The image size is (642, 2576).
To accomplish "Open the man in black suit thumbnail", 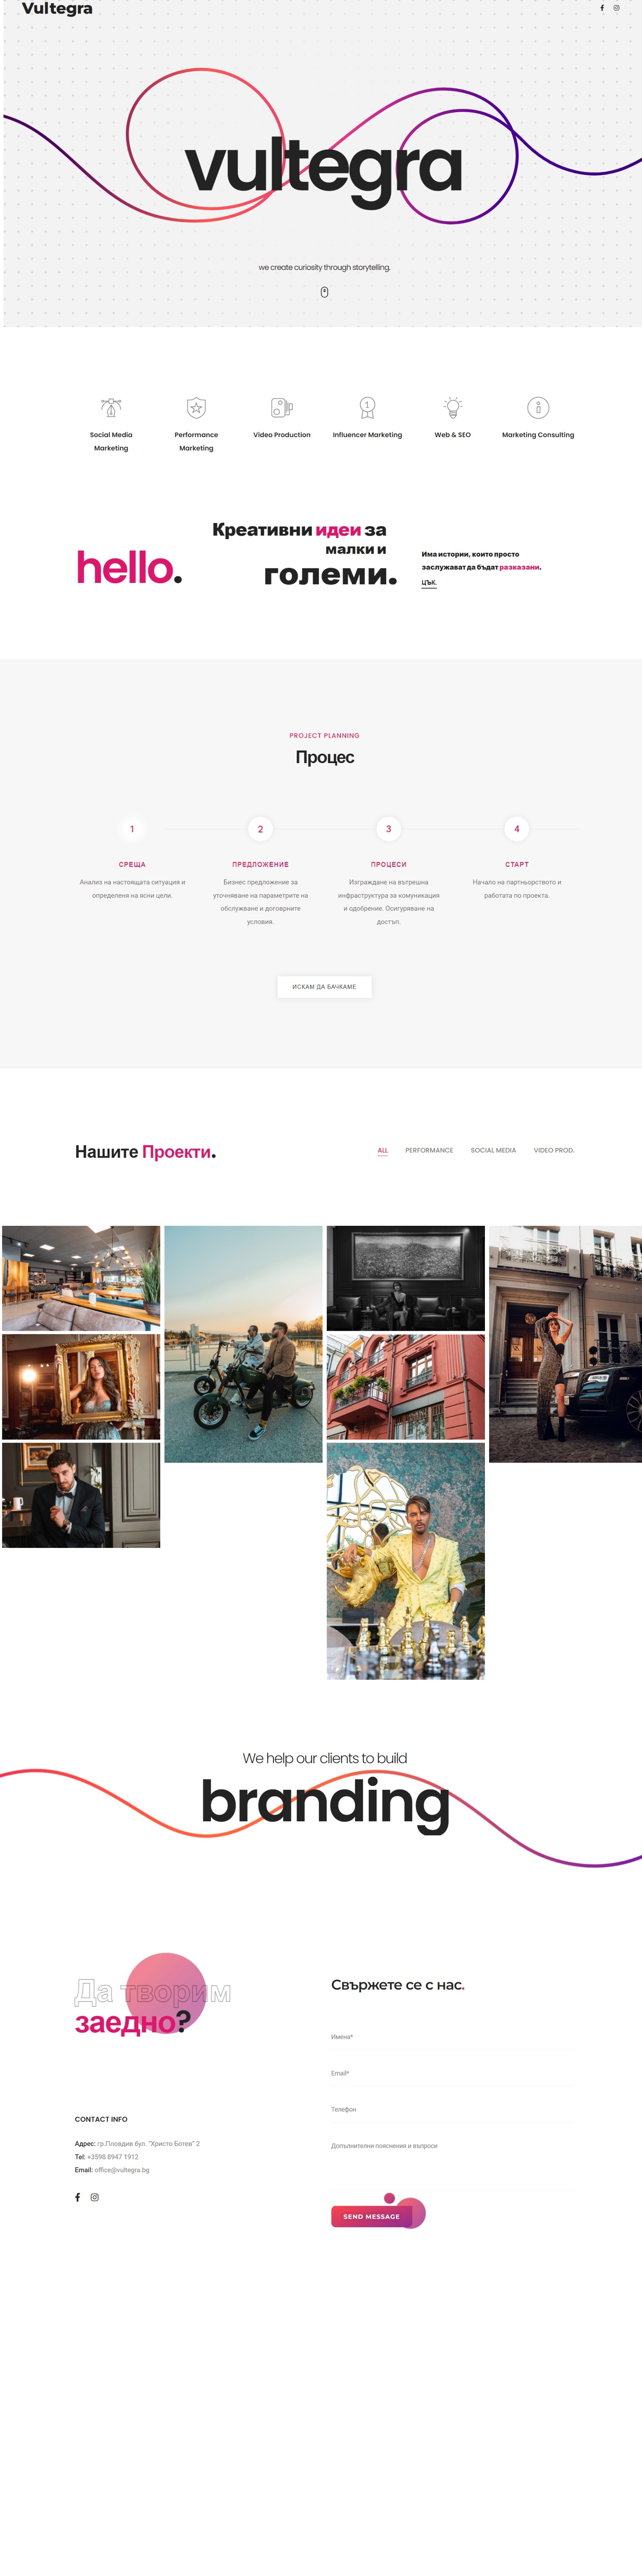I will (x=81, y=1495).
